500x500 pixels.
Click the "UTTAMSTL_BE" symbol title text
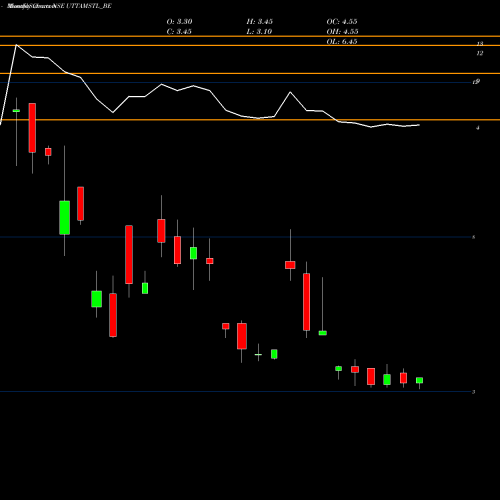pyautogui.click(x=89, y=6)
